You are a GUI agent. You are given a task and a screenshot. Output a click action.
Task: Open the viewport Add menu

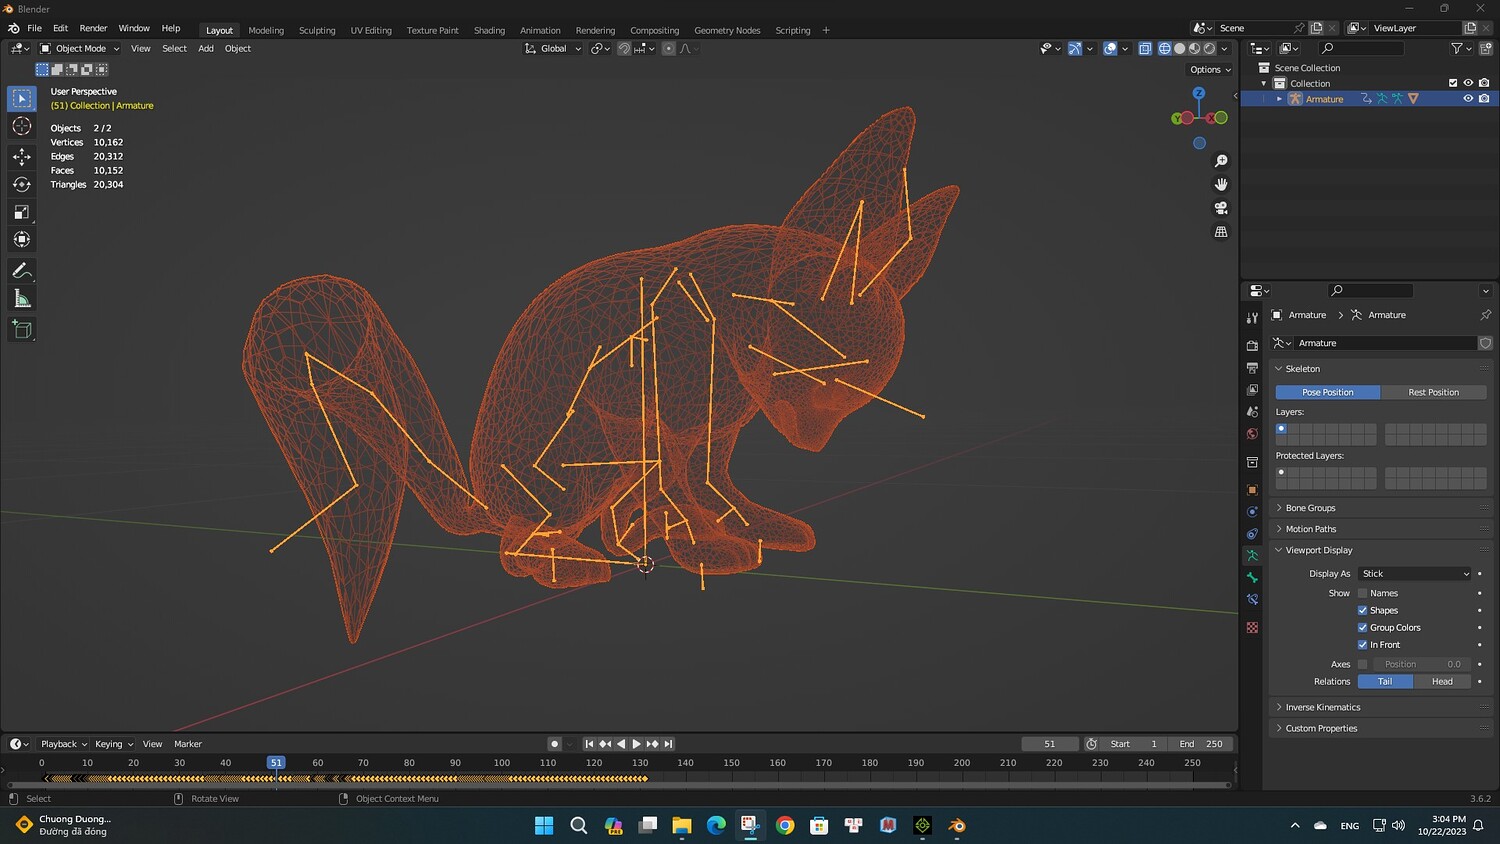point(206,48)
